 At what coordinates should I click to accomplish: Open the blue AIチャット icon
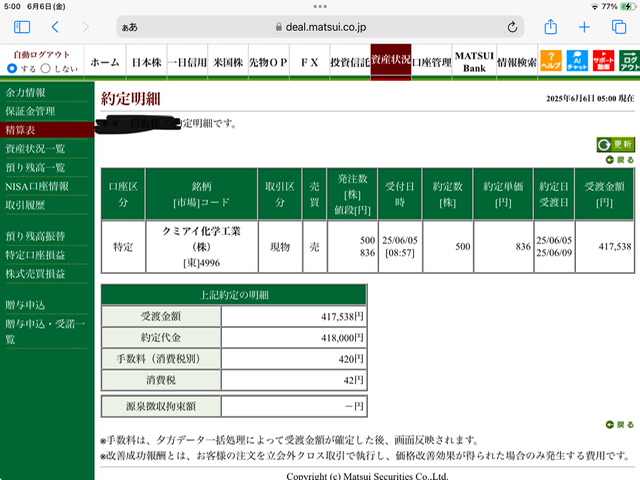coord(577,61)
